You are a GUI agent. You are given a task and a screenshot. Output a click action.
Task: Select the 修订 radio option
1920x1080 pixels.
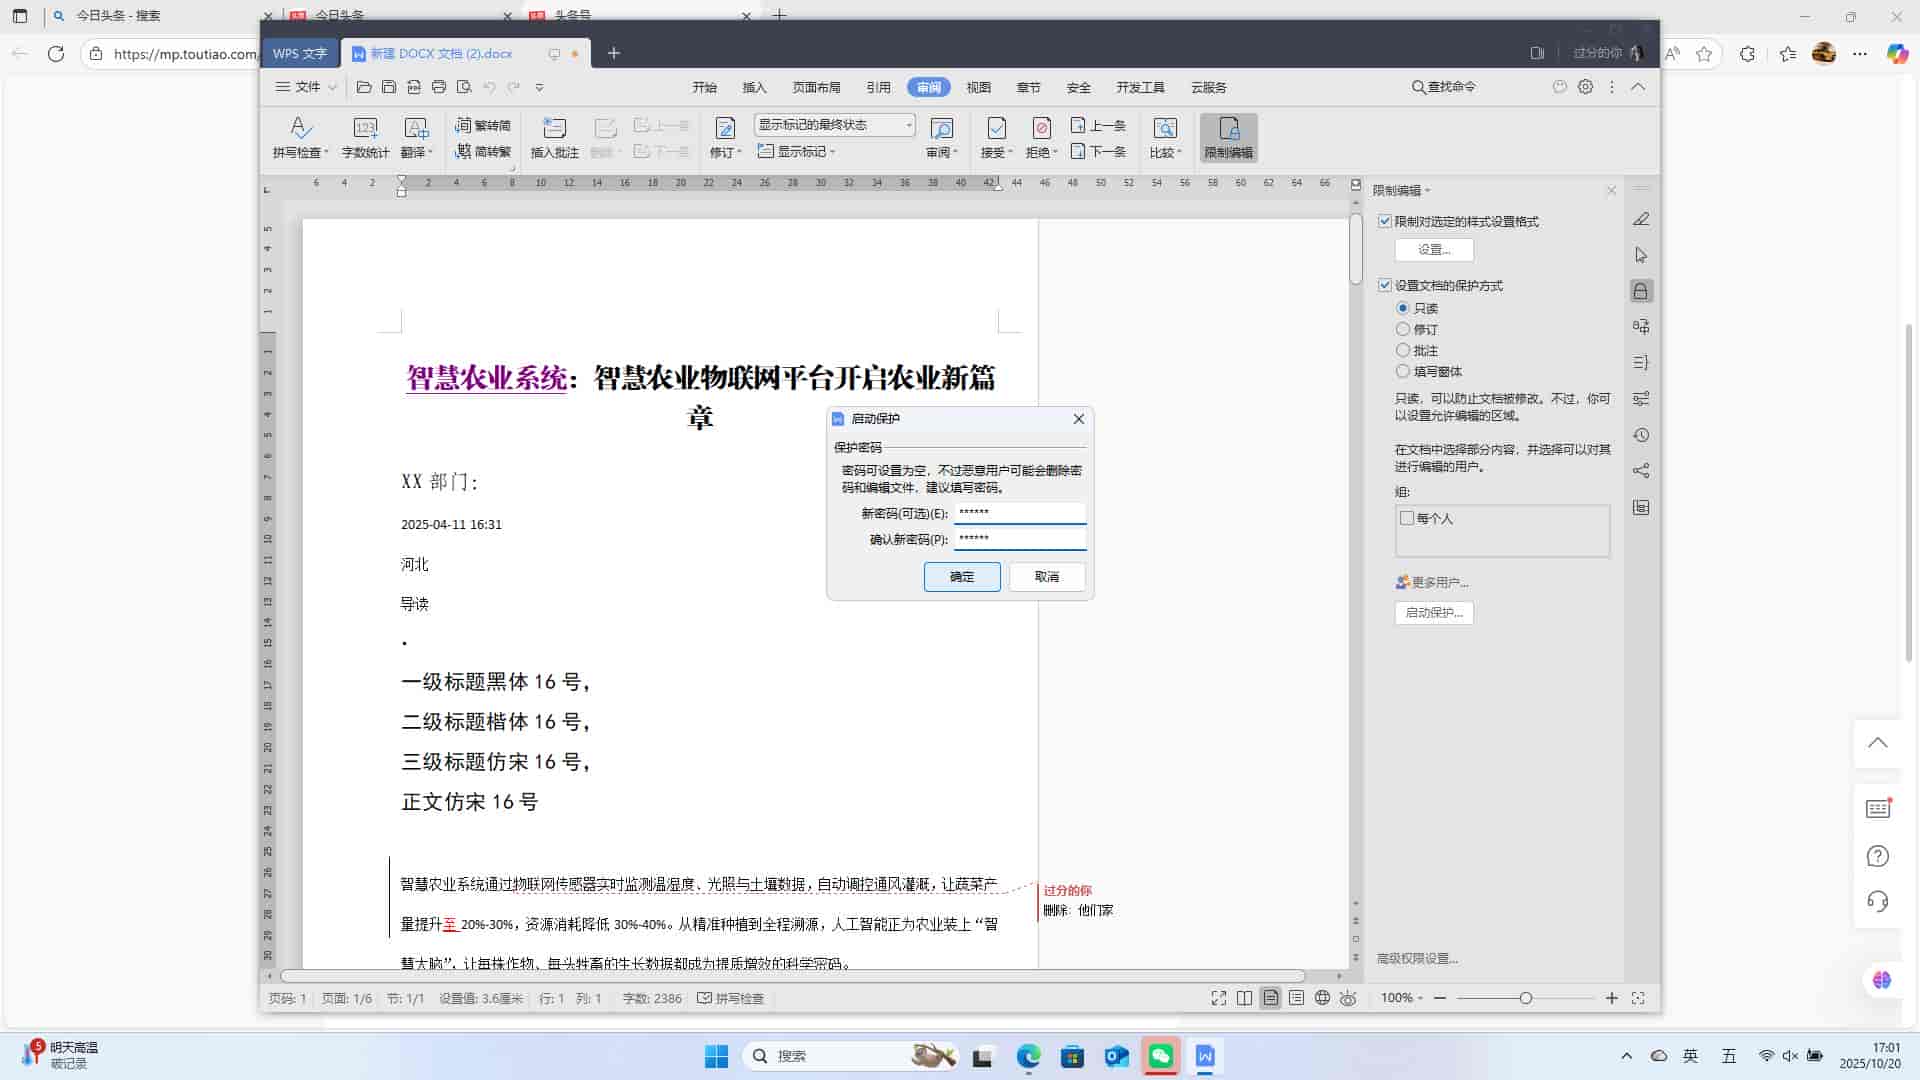pyautogui.click(x=1403, y=329)
